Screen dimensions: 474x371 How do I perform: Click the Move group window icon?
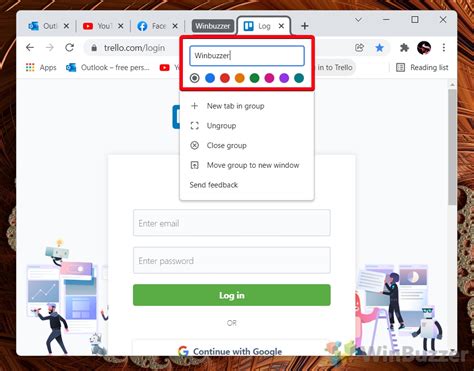tap(194, 165)
